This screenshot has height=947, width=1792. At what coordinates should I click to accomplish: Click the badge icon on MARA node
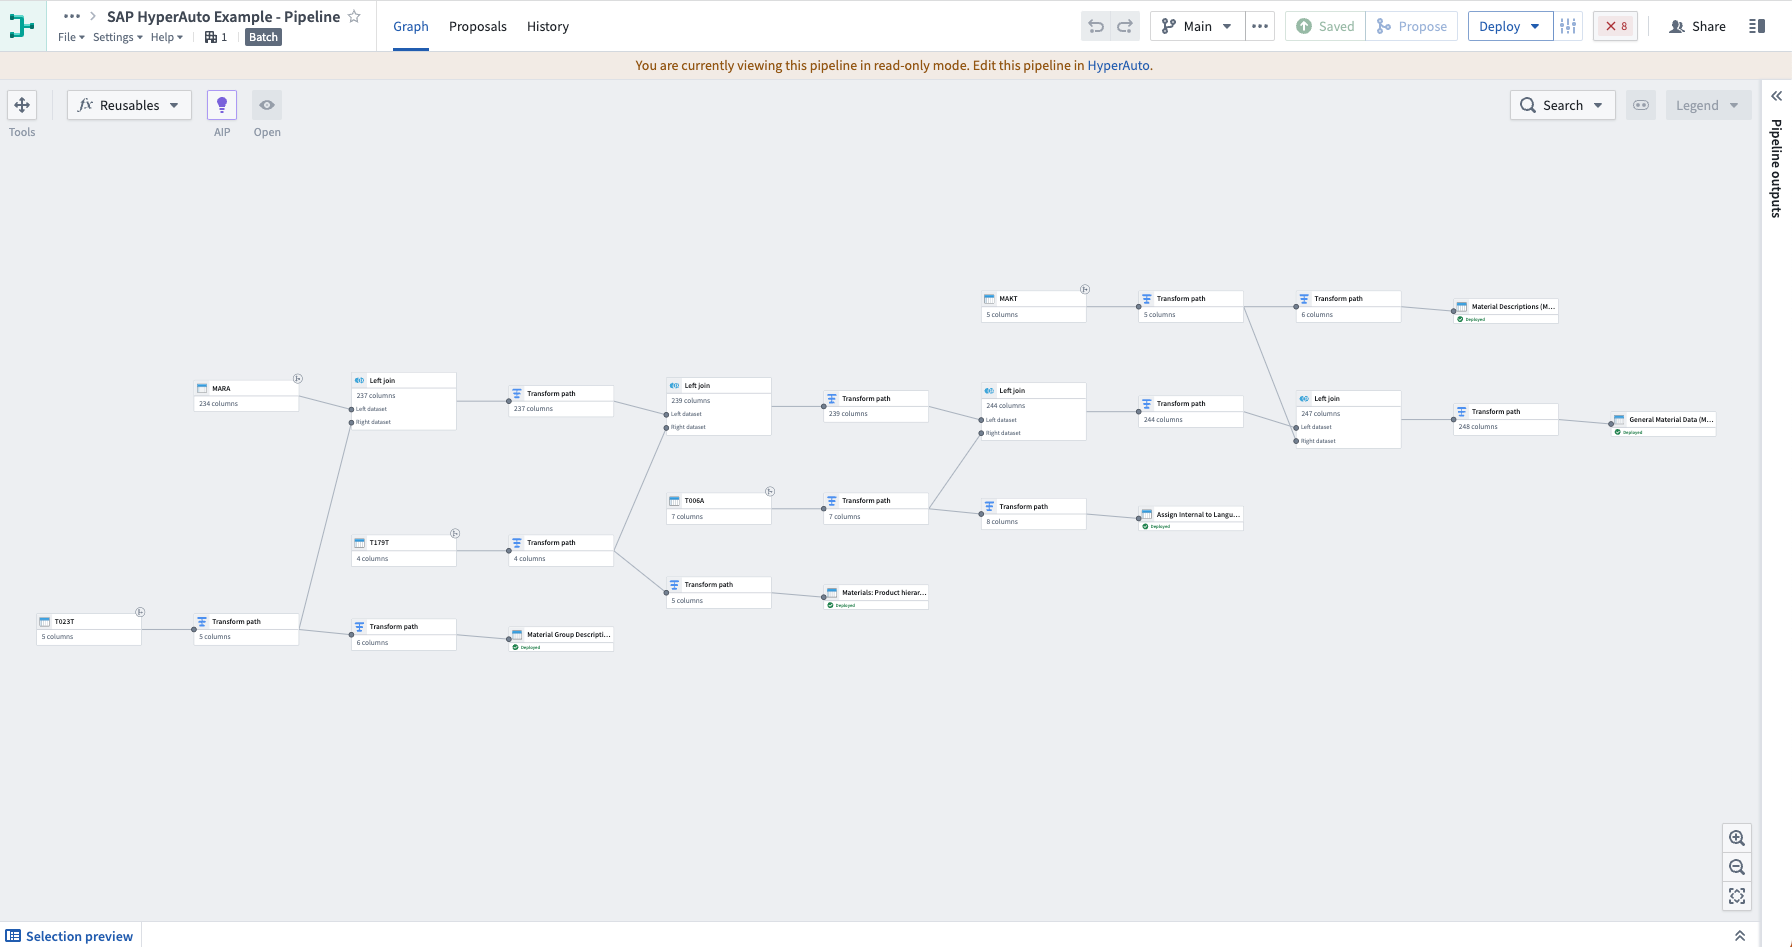click(x=298, y=379)
